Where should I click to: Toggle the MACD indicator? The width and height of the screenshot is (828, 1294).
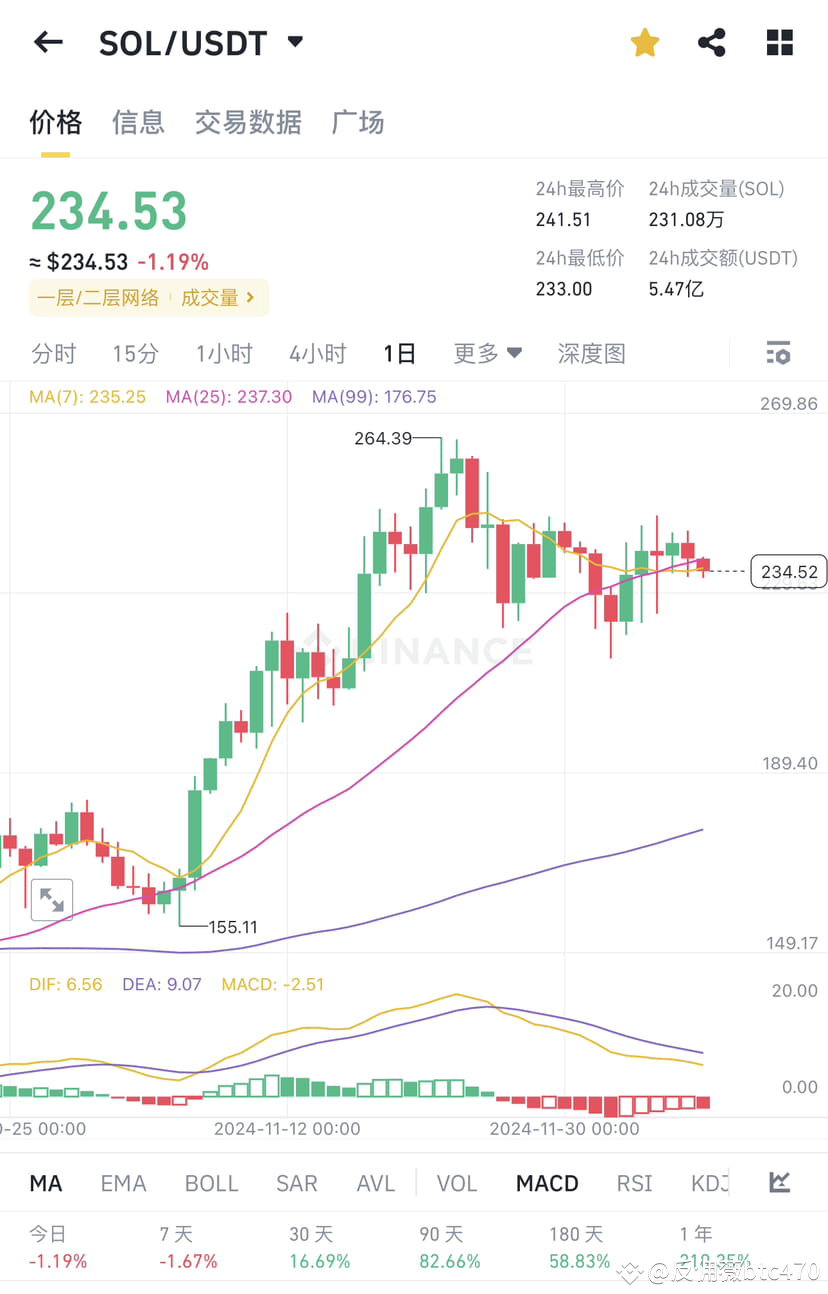click(x=546, y=1182)
